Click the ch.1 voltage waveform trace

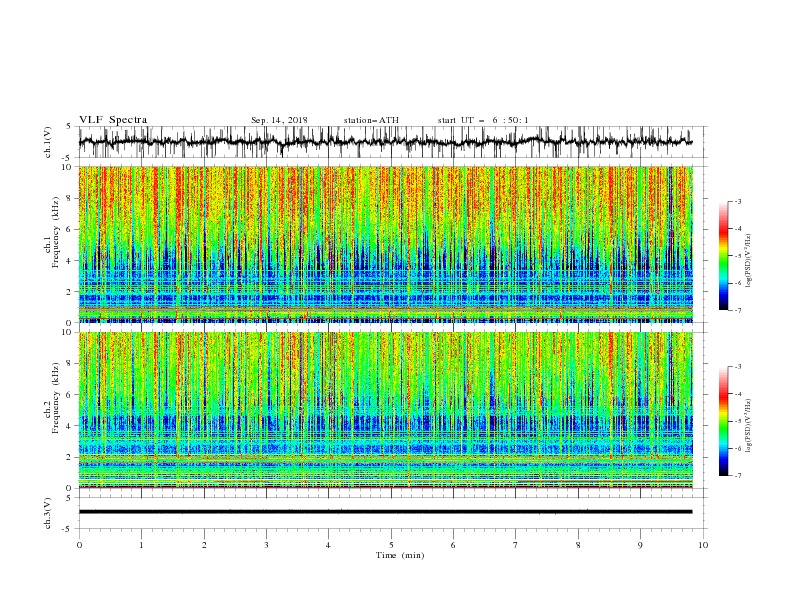tap(386, 142)
